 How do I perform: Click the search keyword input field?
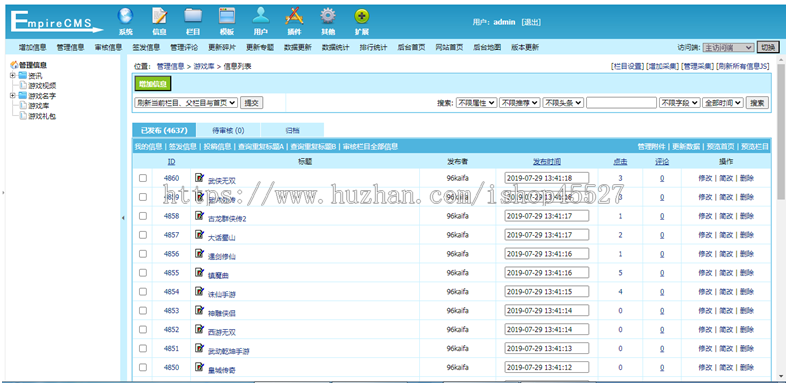621,103
